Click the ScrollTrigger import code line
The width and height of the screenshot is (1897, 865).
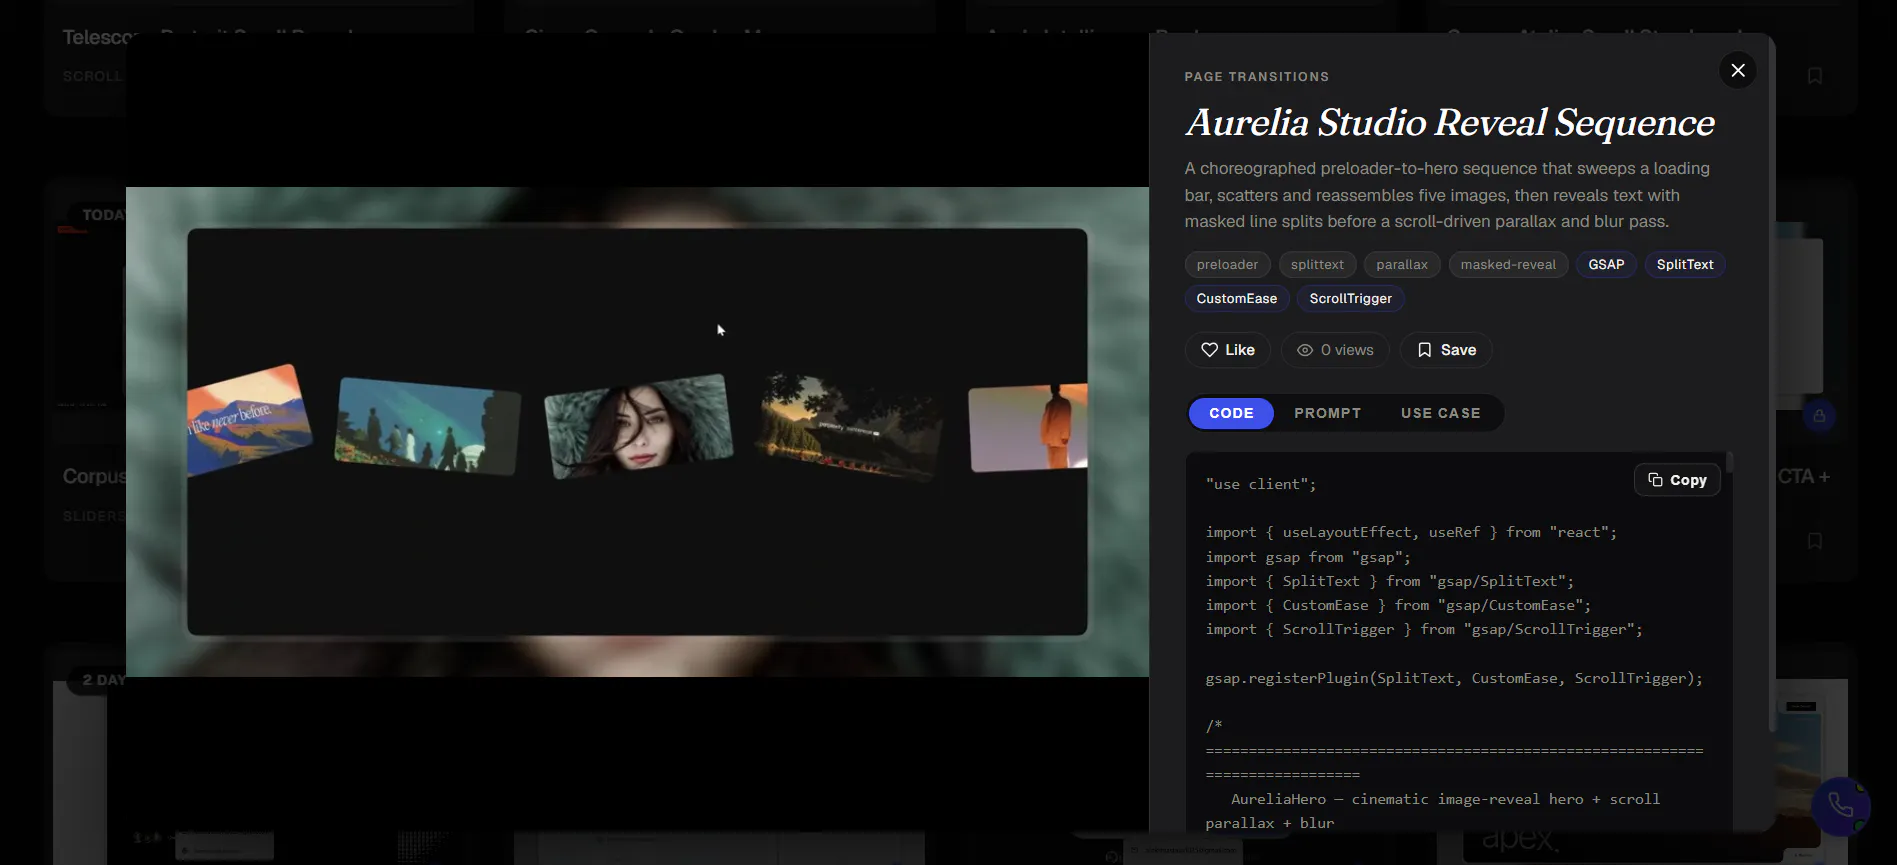click(x=1424, y=629)
